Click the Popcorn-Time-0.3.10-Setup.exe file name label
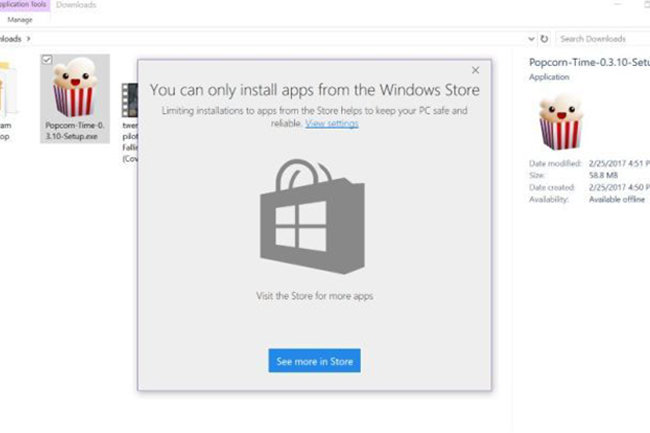This screenshot has width=650, height=433. pos(73,132)
